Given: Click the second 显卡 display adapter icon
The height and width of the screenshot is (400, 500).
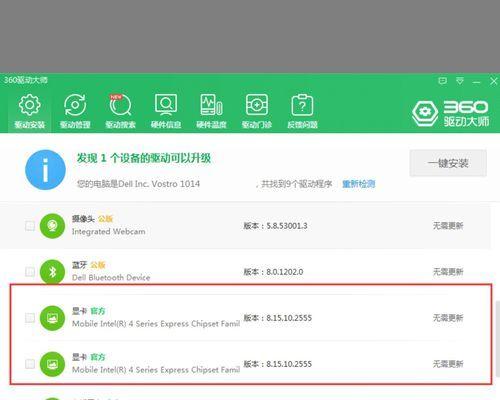Looking at the screenshot, I should [x=52, y=364].
